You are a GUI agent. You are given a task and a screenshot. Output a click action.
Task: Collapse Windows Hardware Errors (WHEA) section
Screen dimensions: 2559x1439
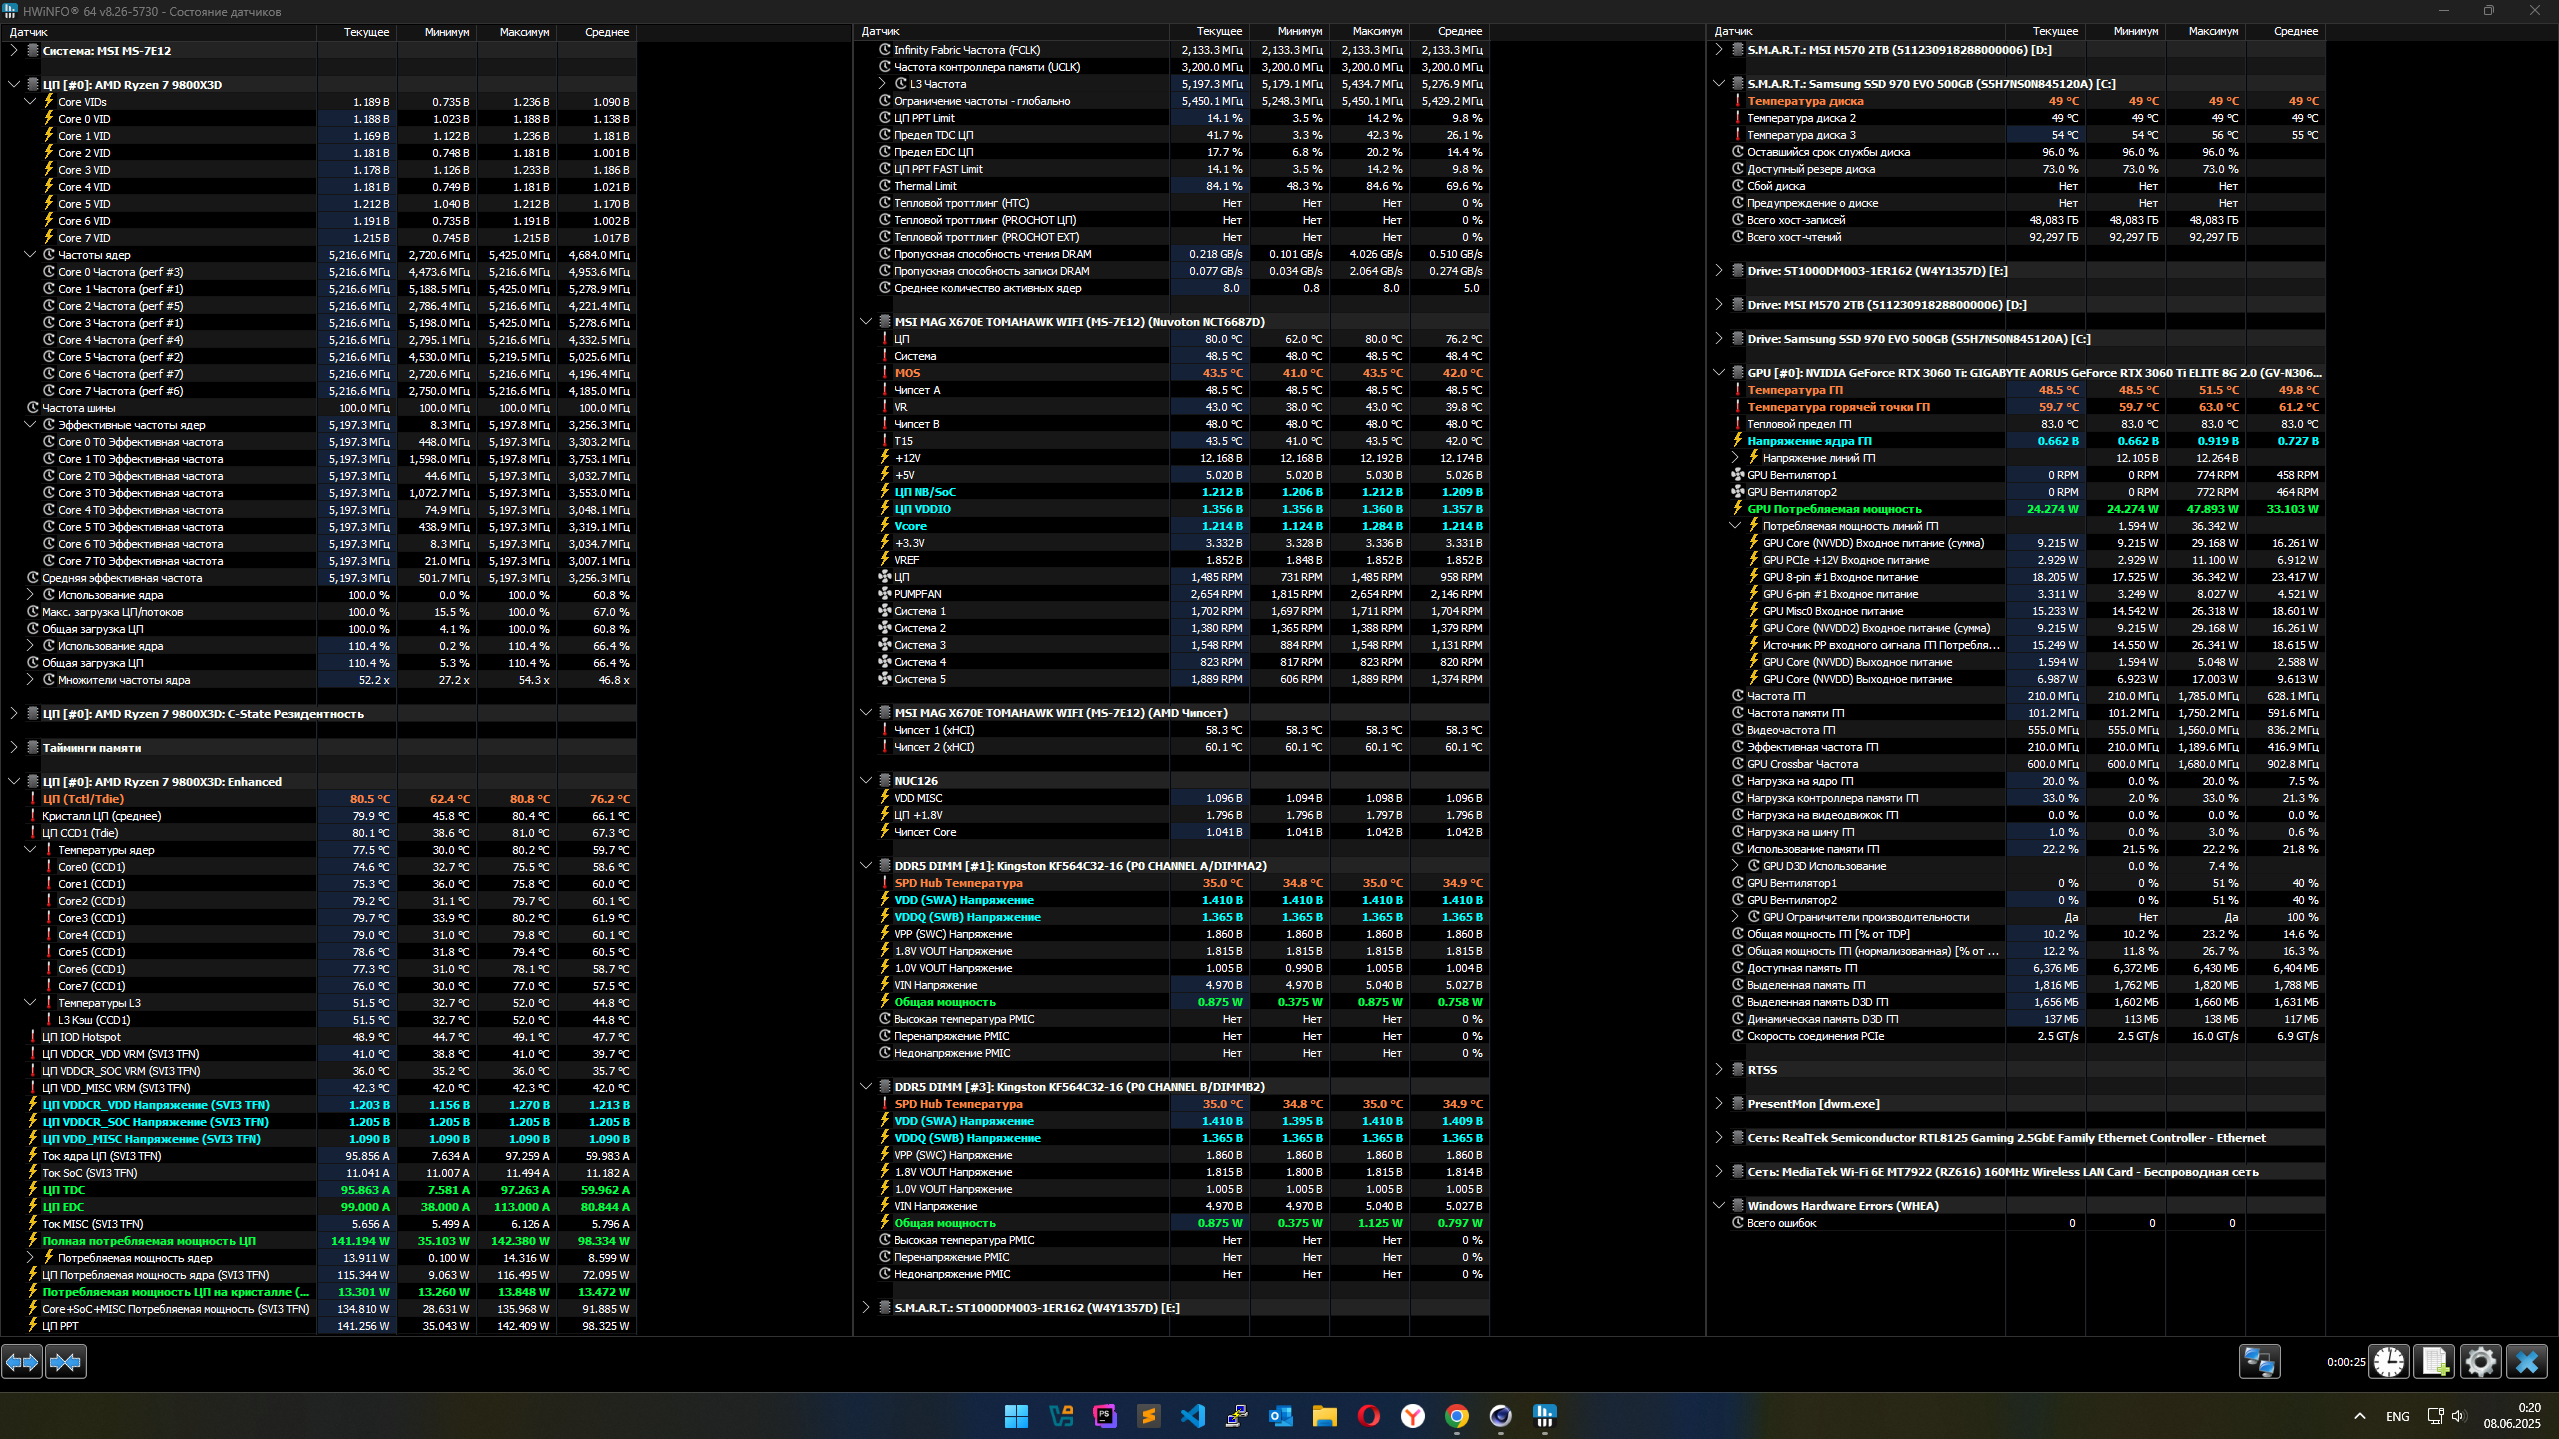click(1719, 1206)
